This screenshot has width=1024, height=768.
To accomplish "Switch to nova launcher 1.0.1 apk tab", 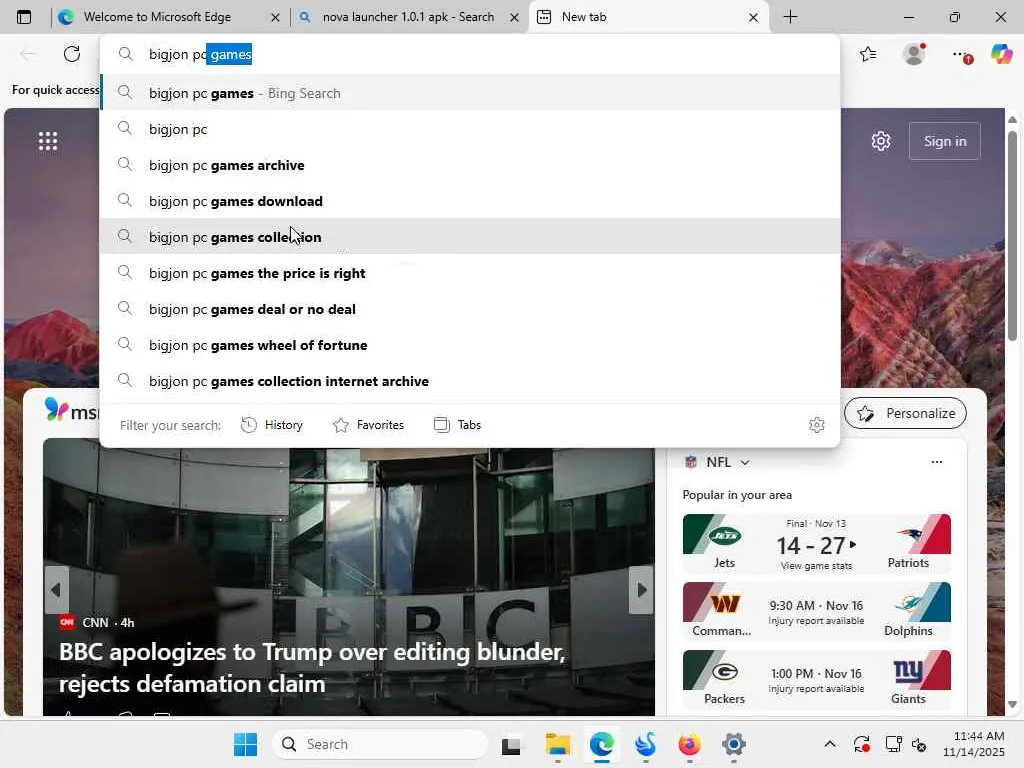I will click(x=408, y=17).
